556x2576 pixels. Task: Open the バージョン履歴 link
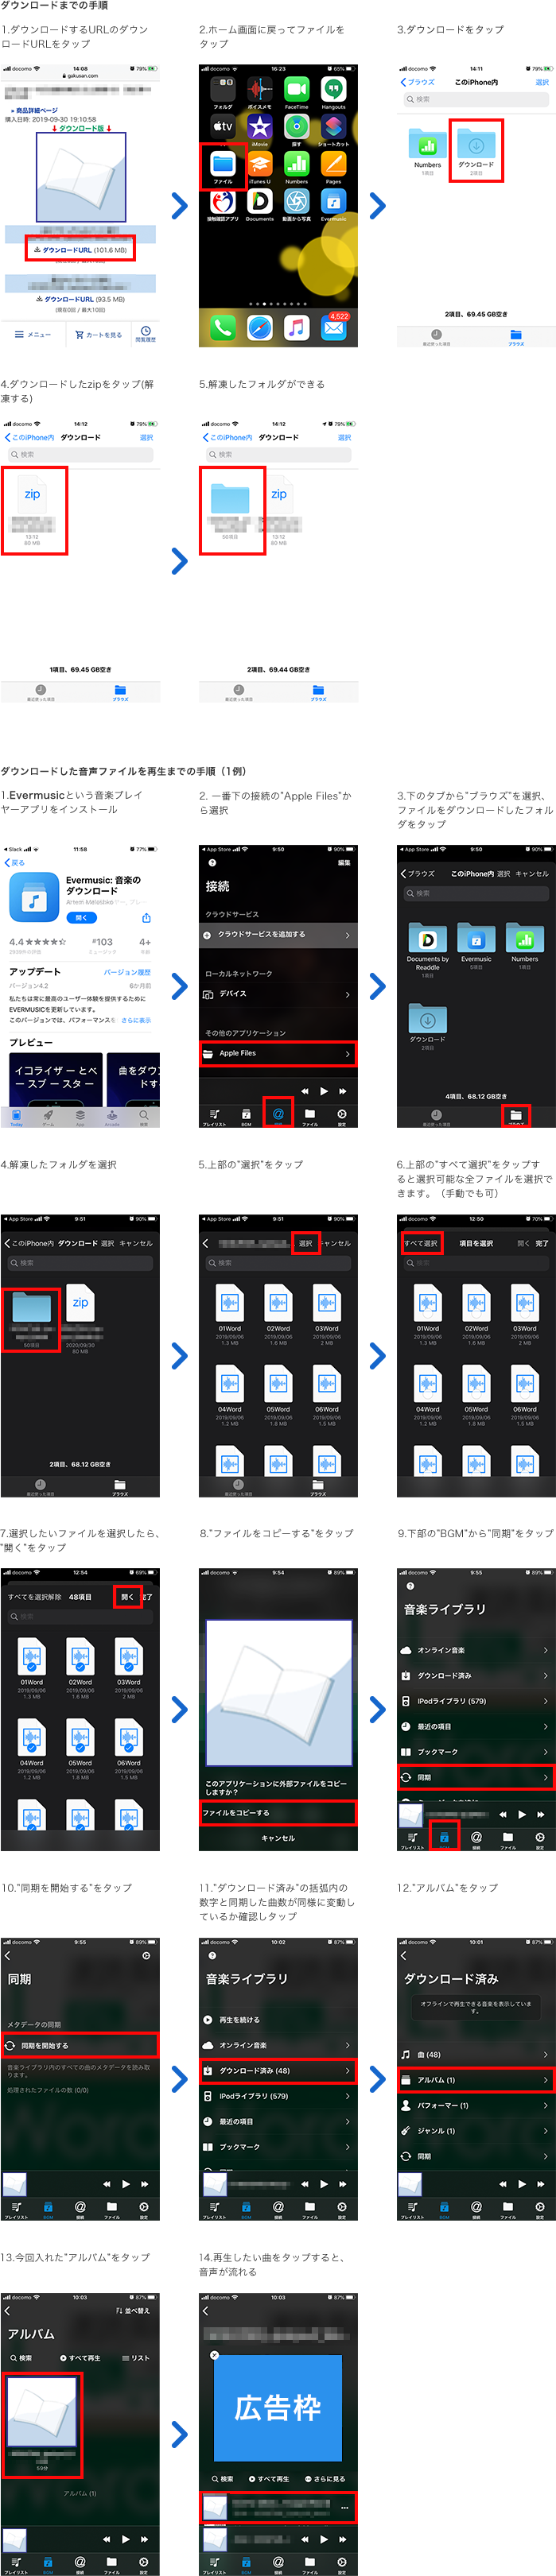click(127, 972)
